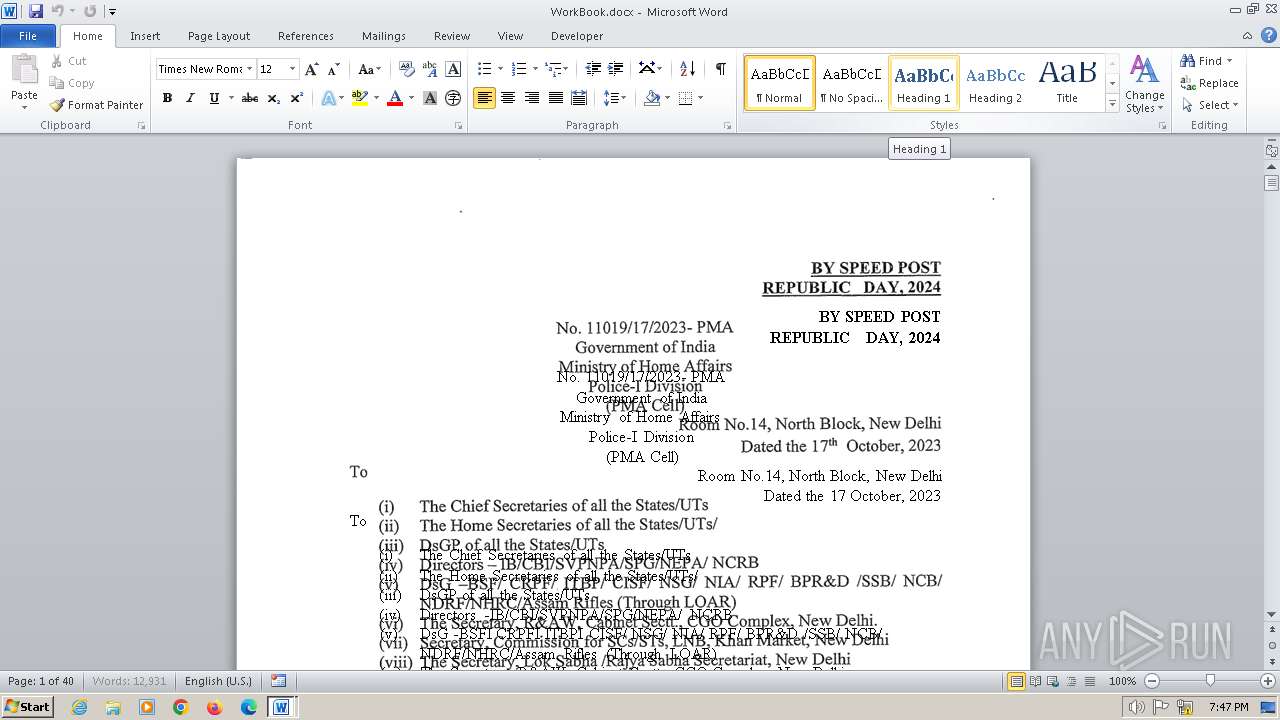Select the Format Painter tool
The width and height of the screenshot is (1280, 720).
[97, 105]
